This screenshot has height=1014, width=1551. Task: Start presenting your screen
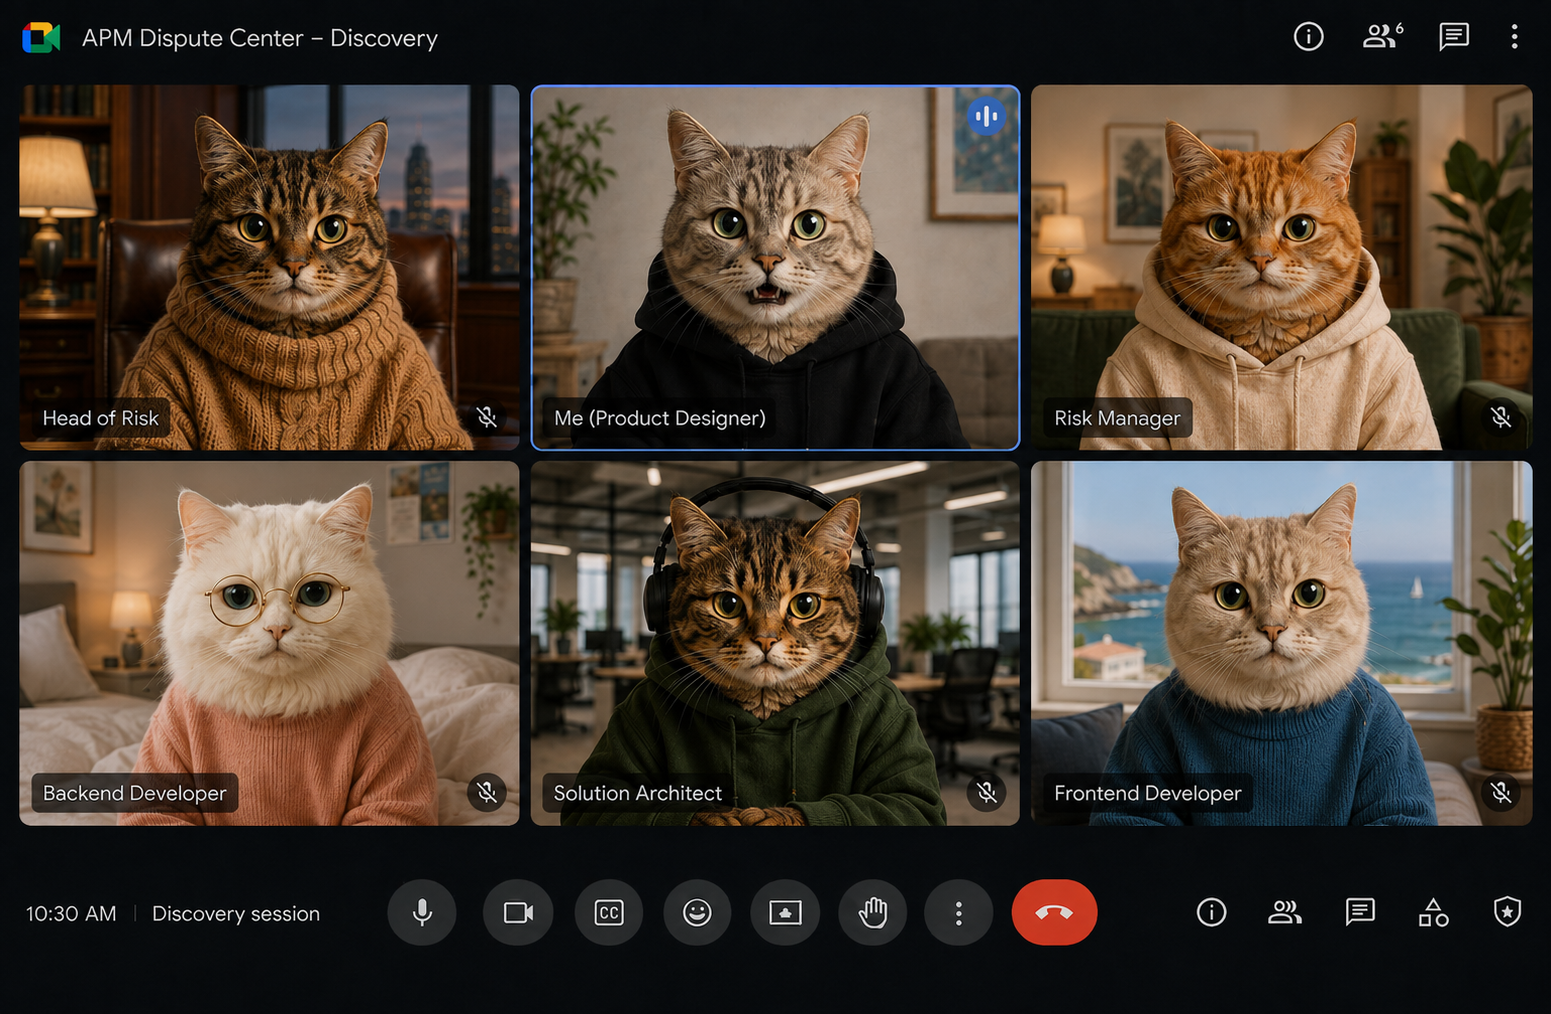[785, 912]
